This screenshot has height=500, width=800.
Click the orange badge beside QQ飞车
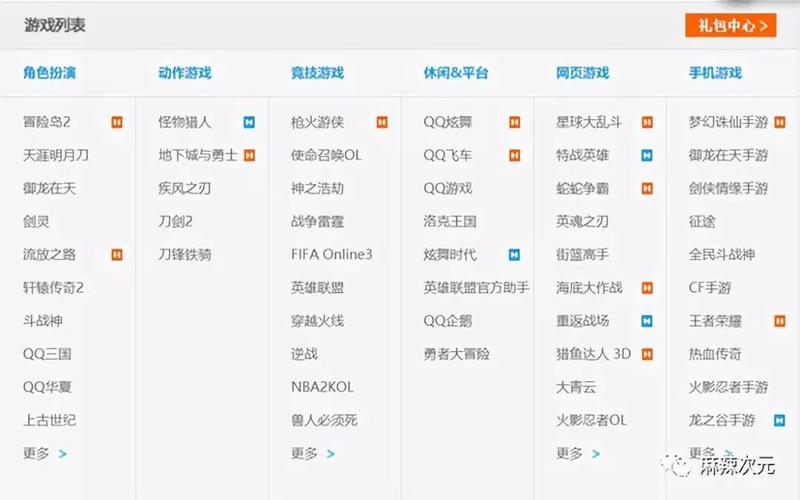(x=514, y=155)
